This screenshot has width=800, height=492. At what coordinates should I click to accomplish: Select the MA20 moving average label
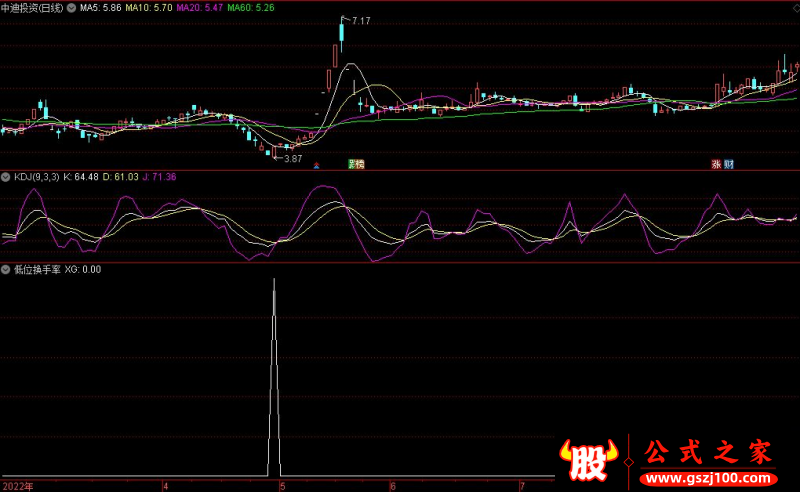pos(201,7)
